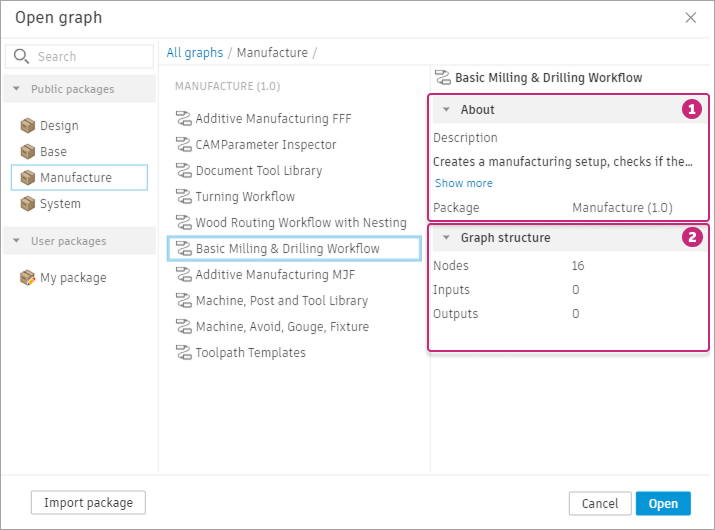Screen dimensions: 715x530
Task: Collapse the User packages section
Action: 16,240
